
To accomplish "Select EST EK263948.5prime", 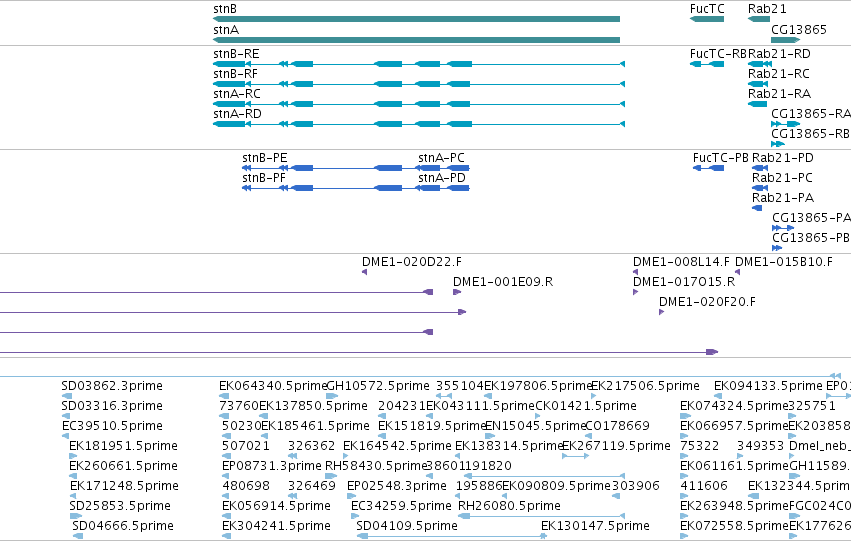I will [734, 507].
